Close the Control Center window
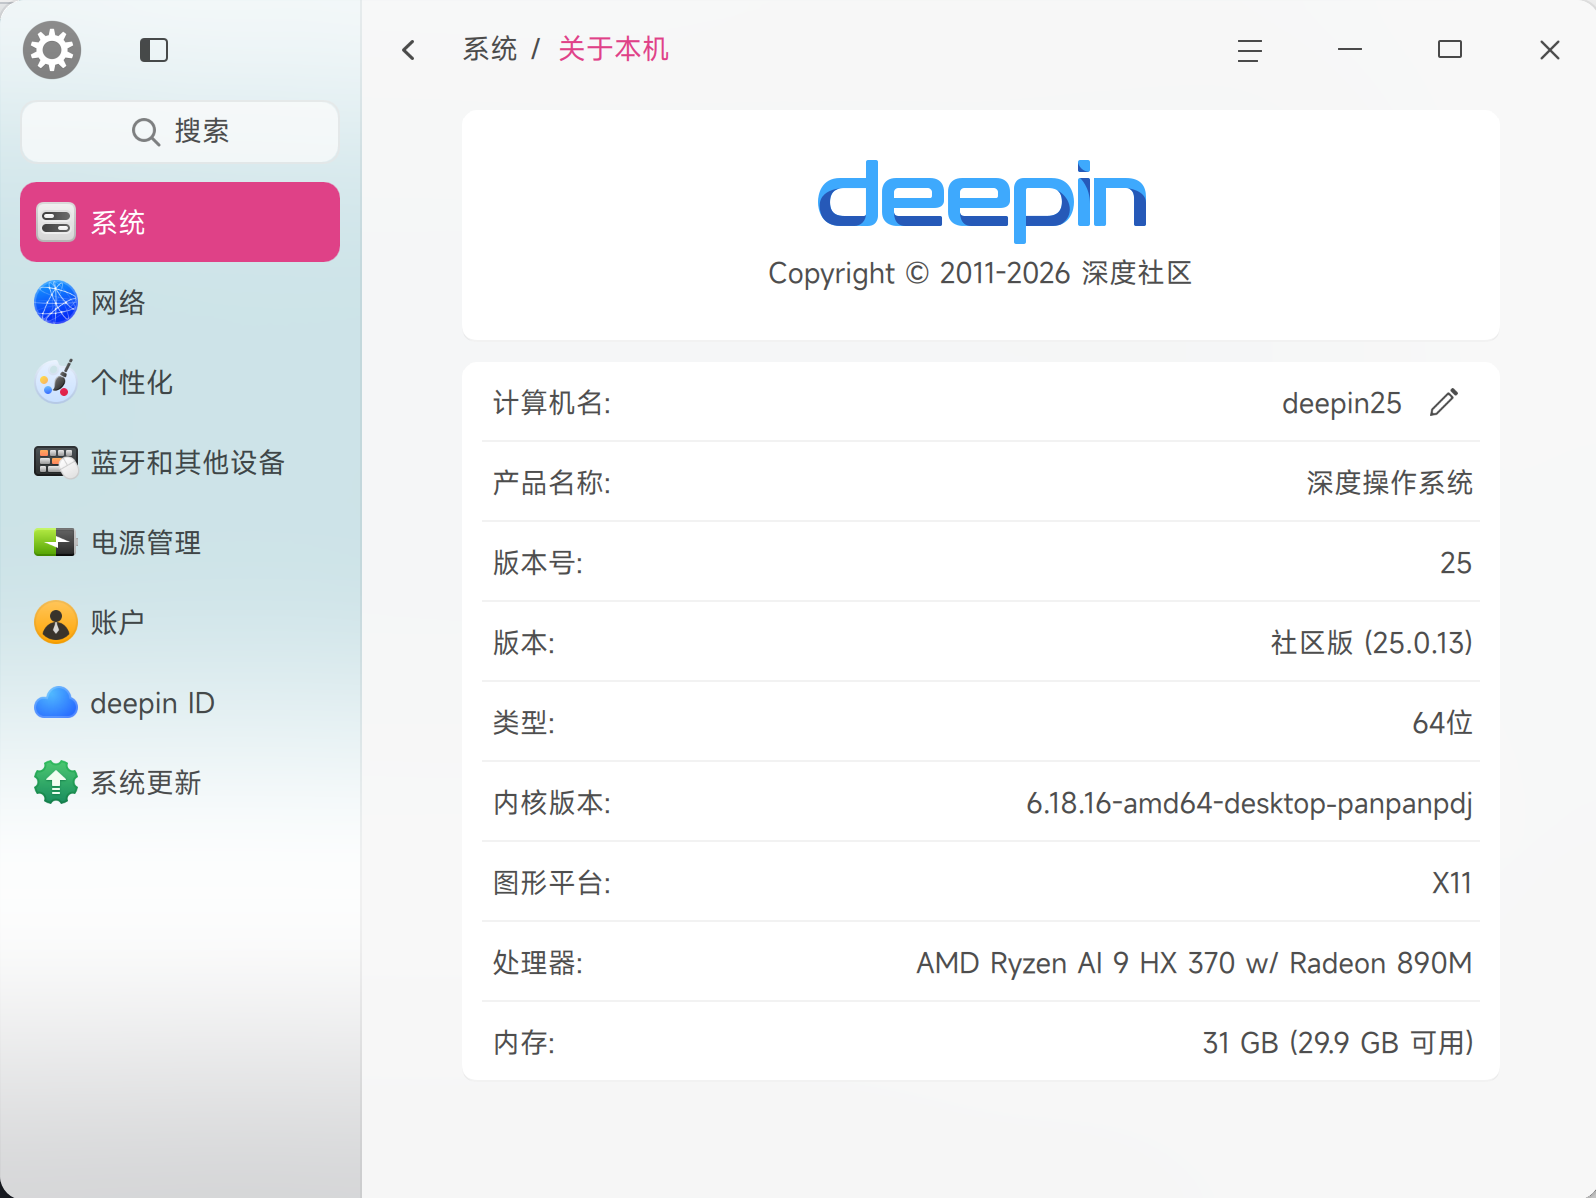1596x1198 pixels. pos(1550,50)
